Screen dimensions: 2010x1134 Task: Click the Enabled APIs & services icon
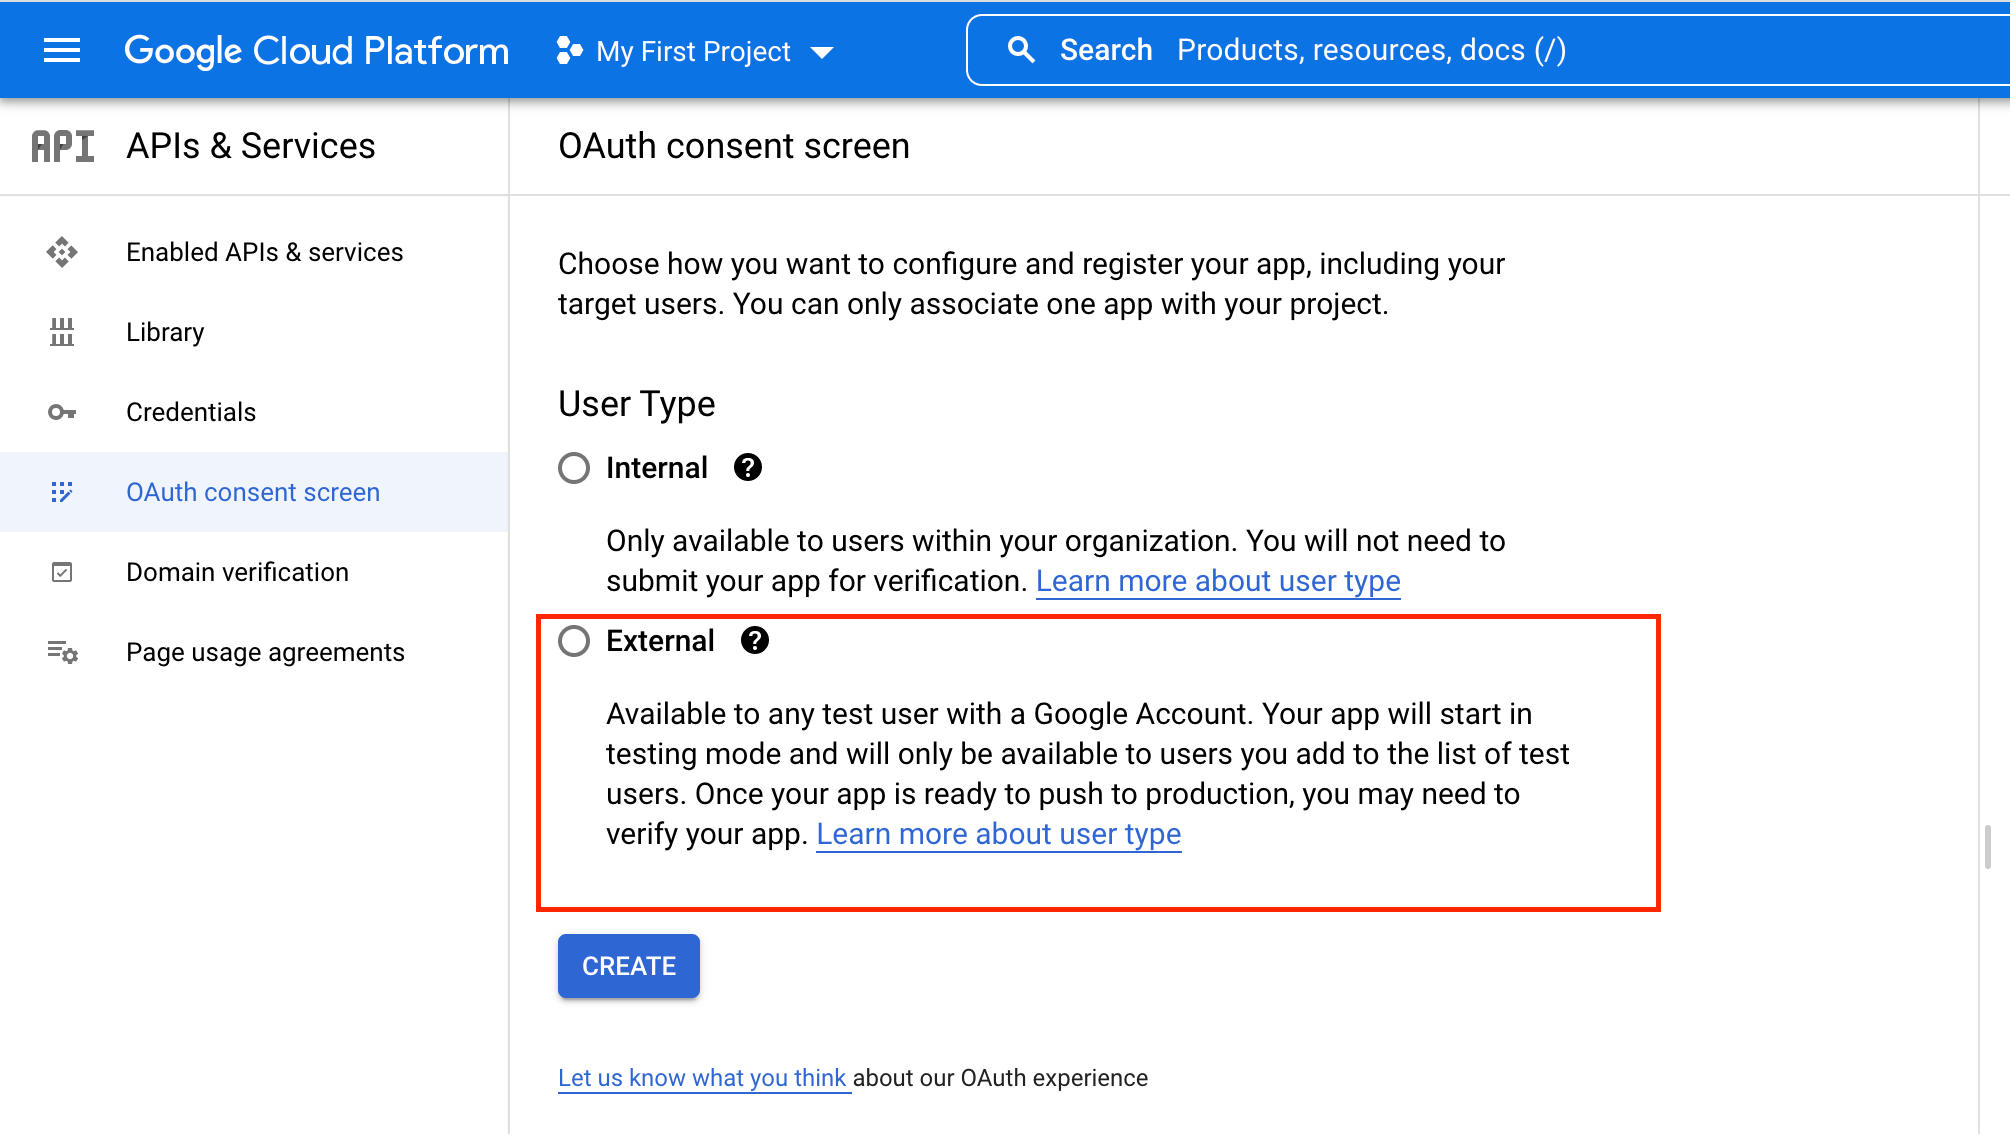pyautogui.click(x=62, y=252)
